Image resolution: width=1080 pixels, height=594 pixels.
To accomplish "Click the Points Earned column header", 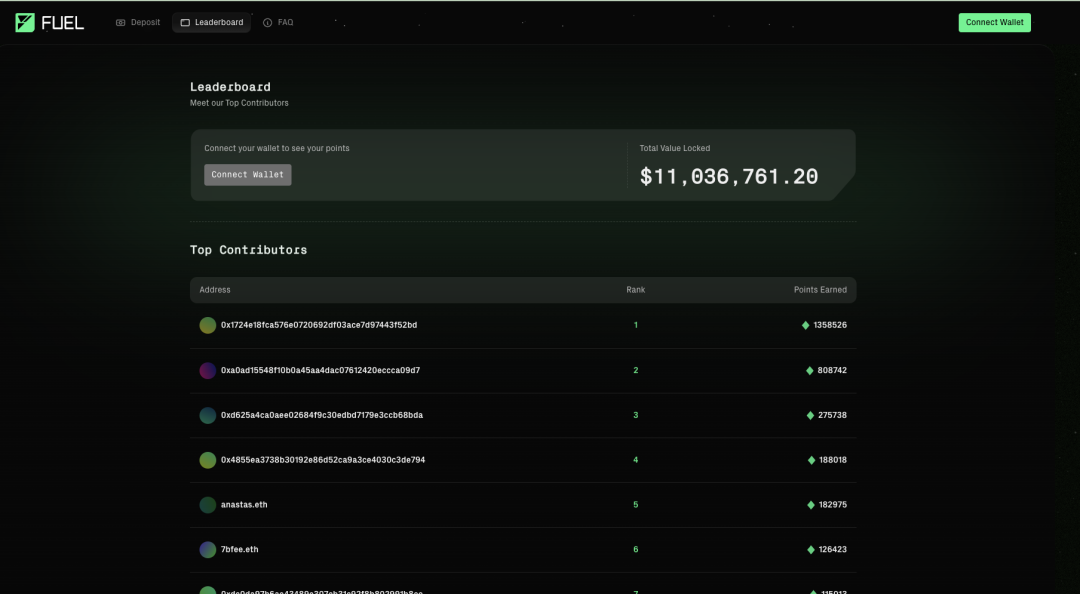I will (x=820, y=290).
